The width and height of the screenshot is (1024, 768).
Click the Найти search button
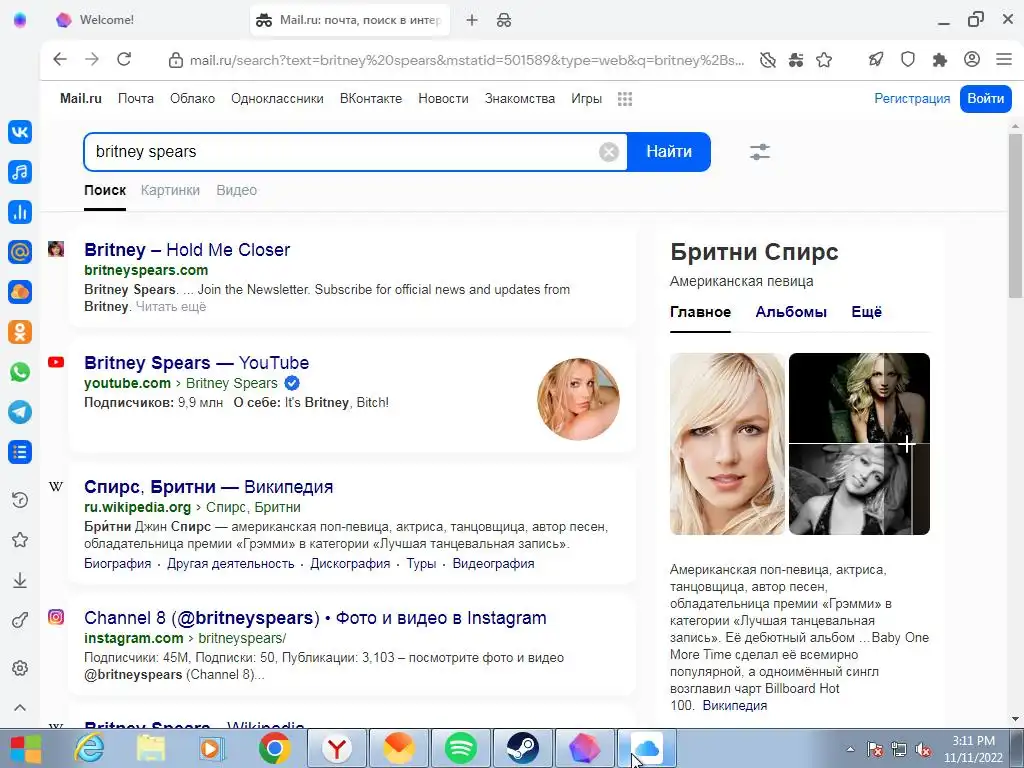coord(669,152)
